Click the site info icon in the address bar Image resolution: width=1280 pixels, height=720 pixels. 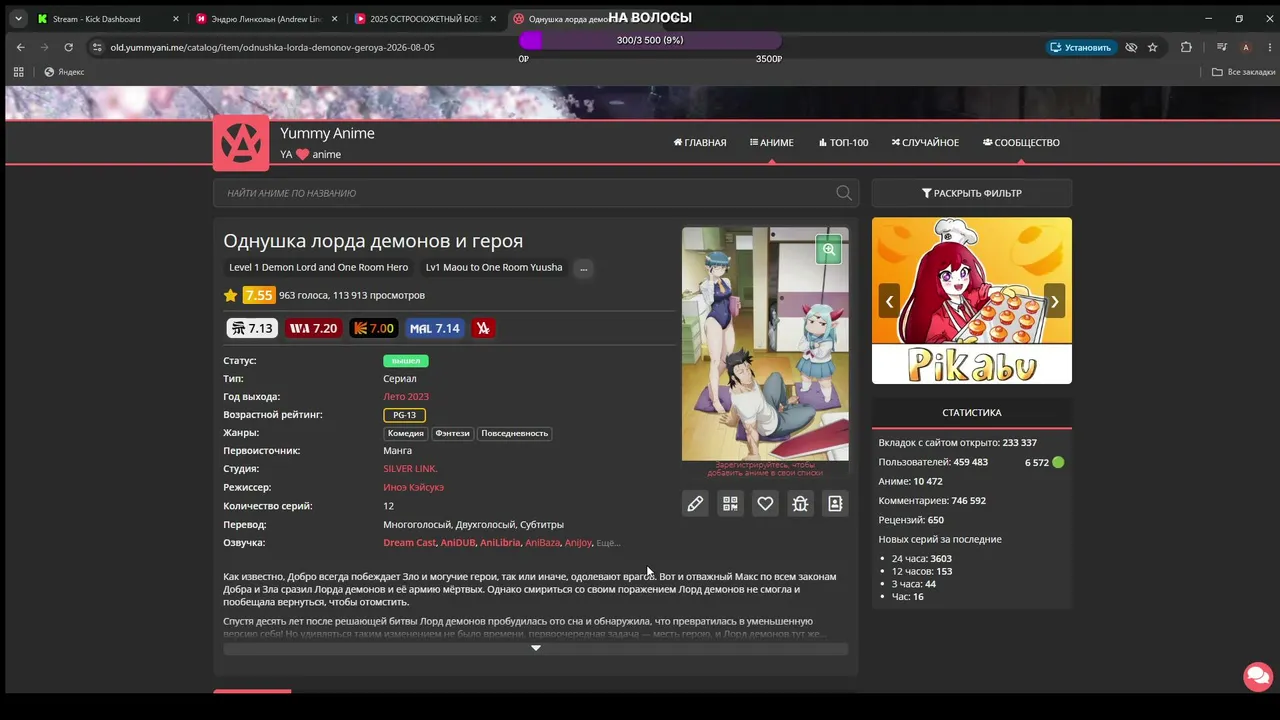[x=96, y=47]
